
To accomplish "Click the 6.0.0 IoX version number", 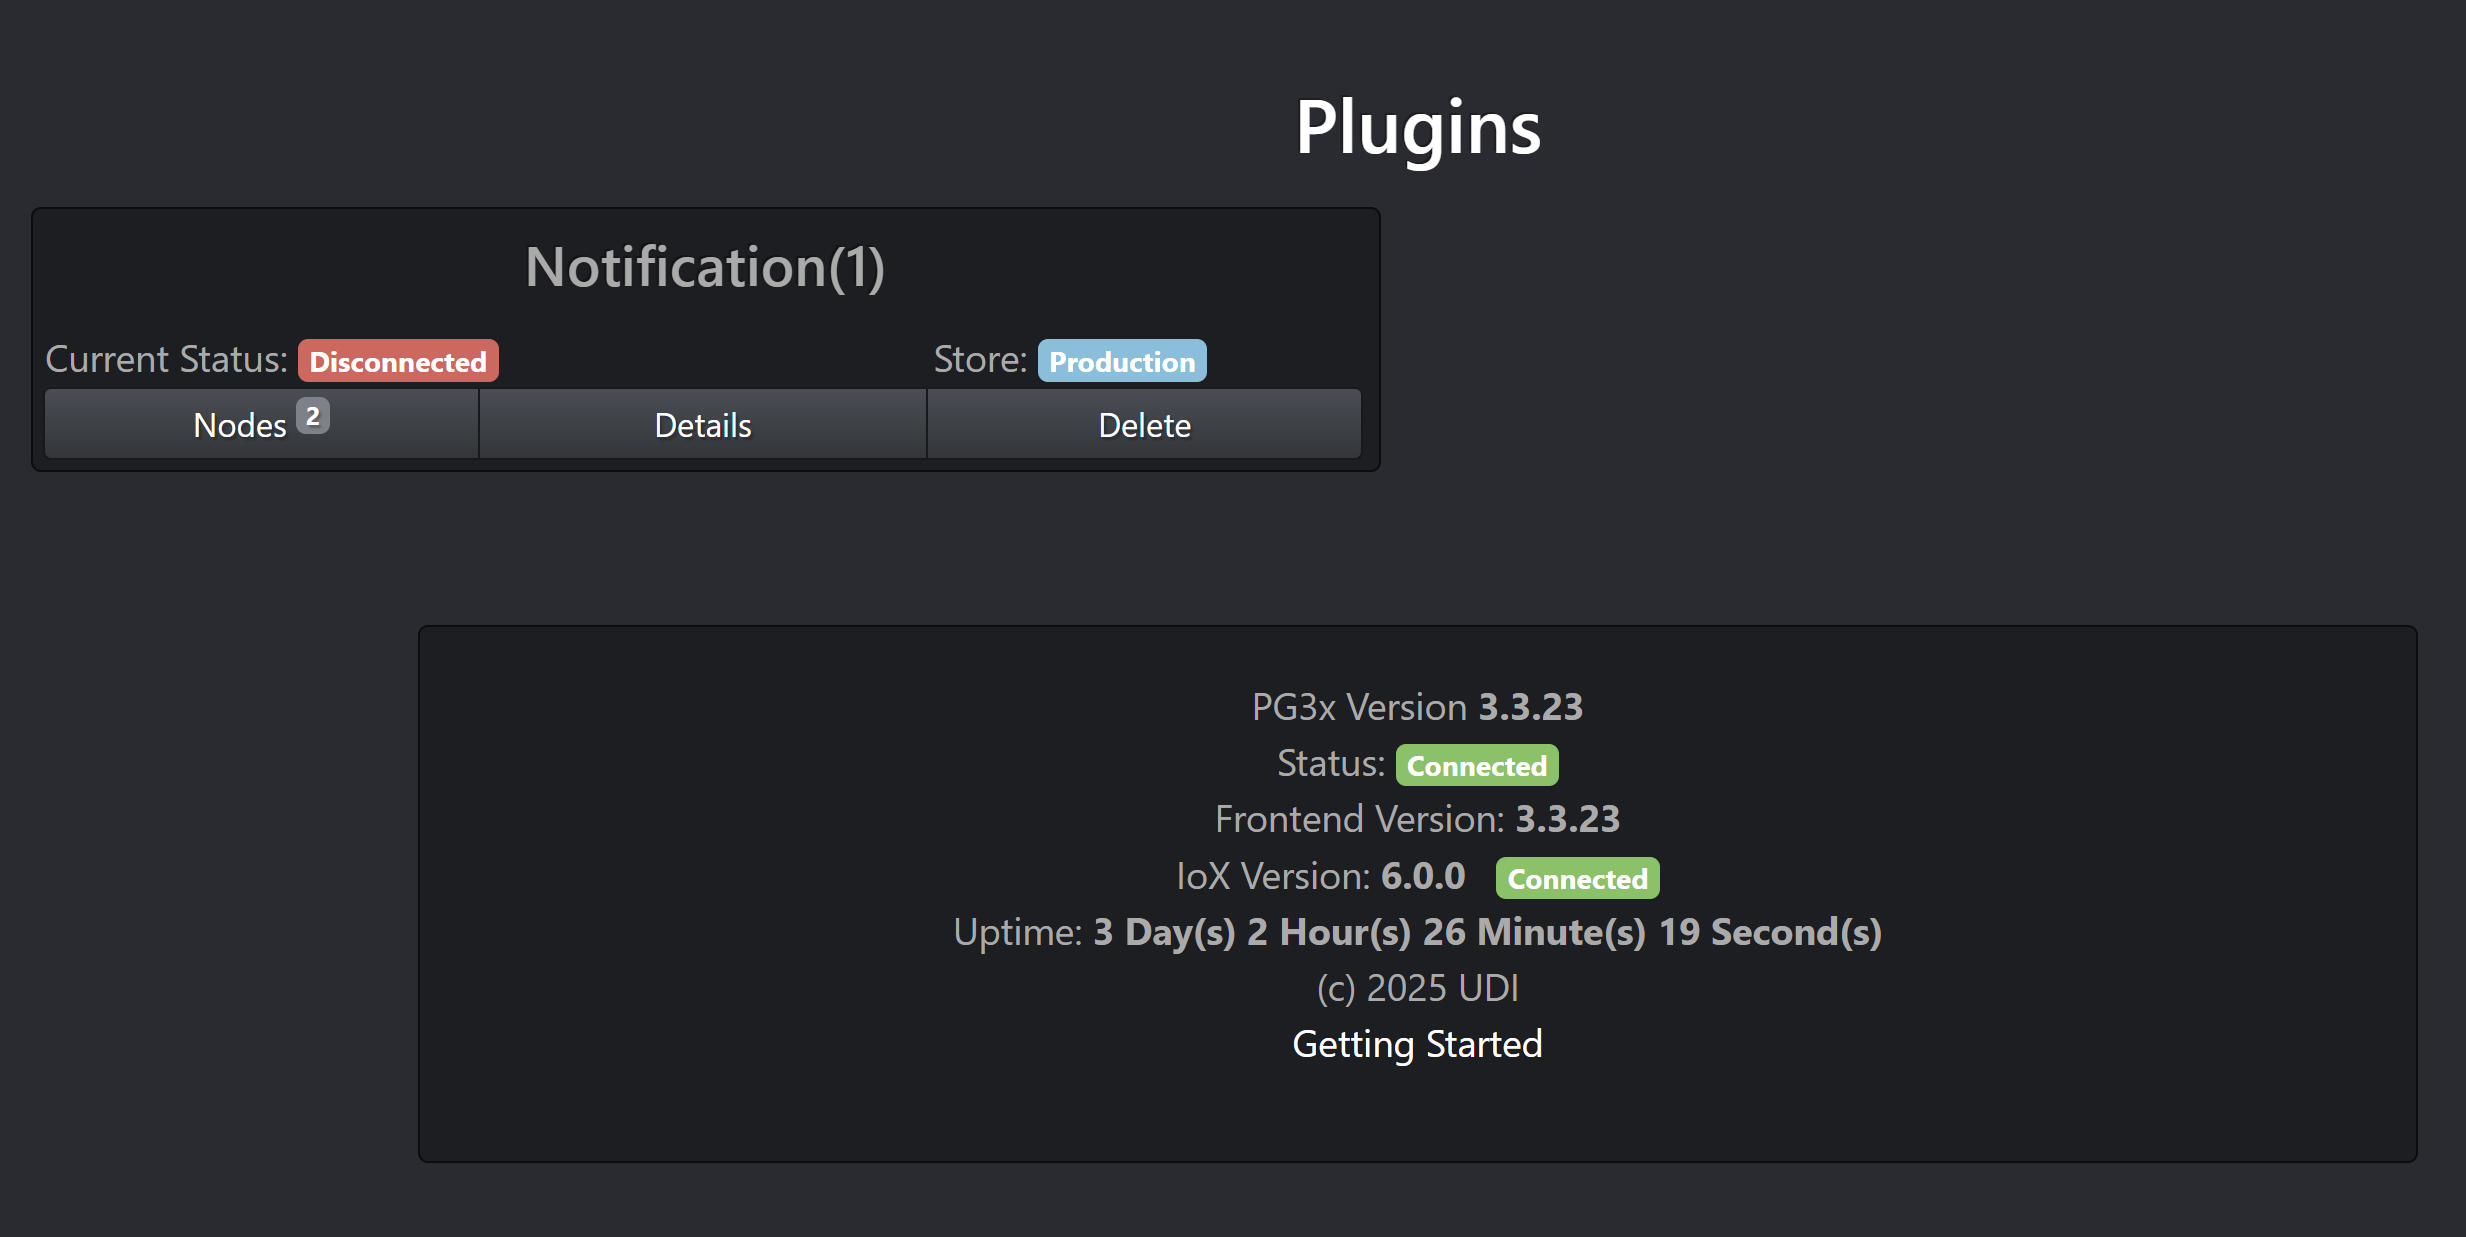I will point(1423,876).
